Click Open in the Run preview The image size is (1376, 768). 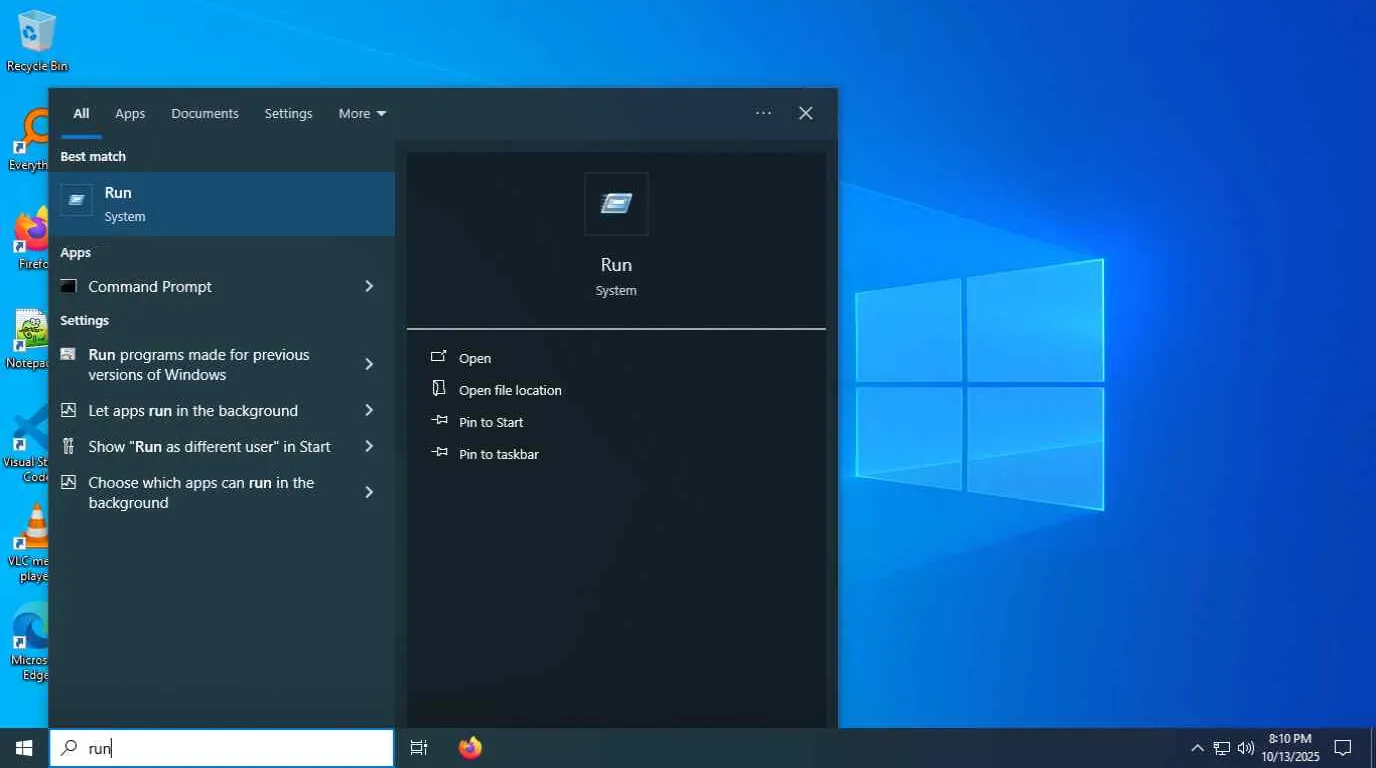point(475,358)
